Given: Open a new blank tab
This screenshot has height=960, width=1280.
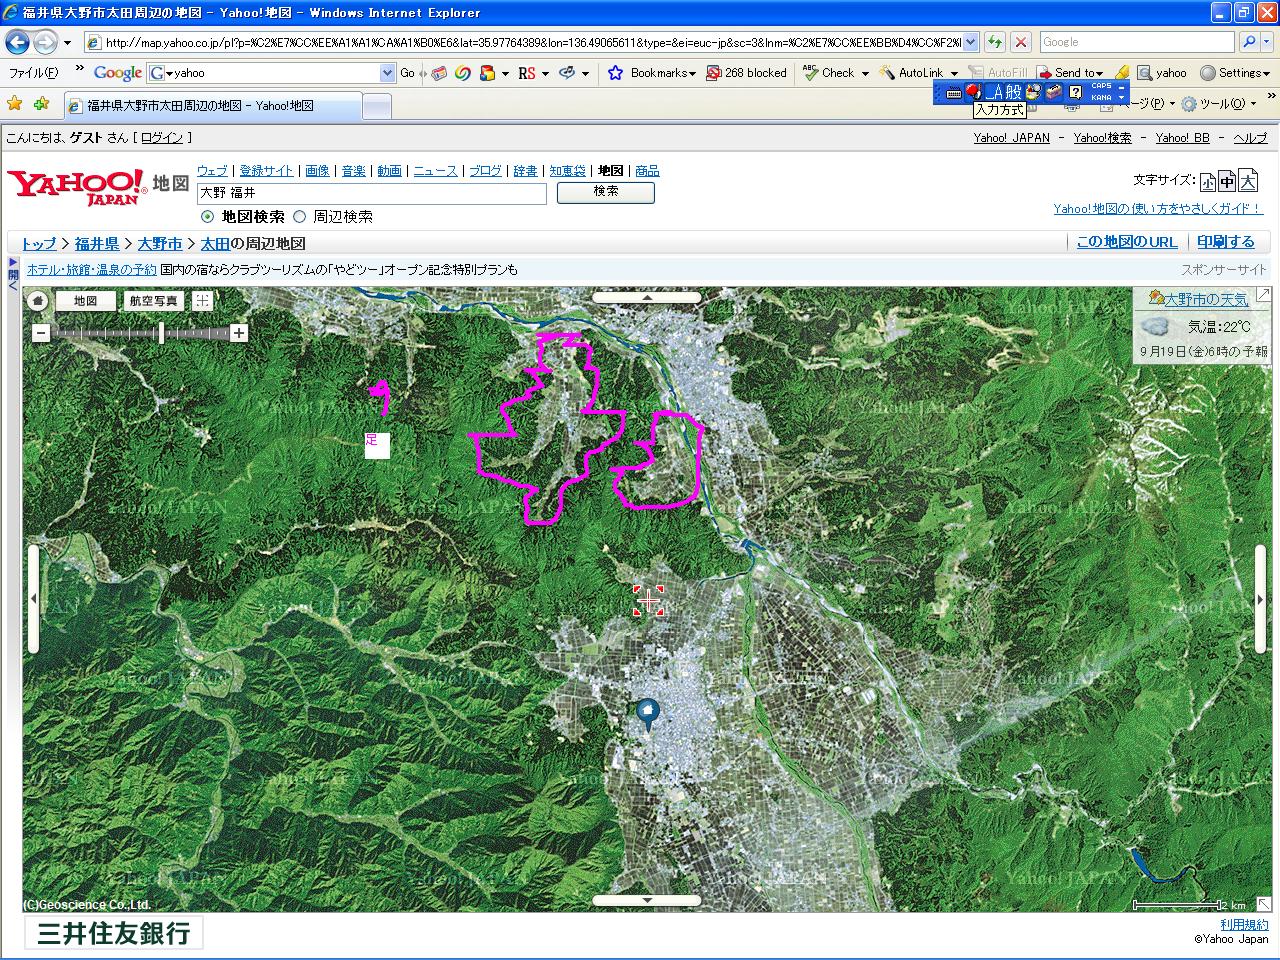Looking at the screenshot, I should point(376,106).
